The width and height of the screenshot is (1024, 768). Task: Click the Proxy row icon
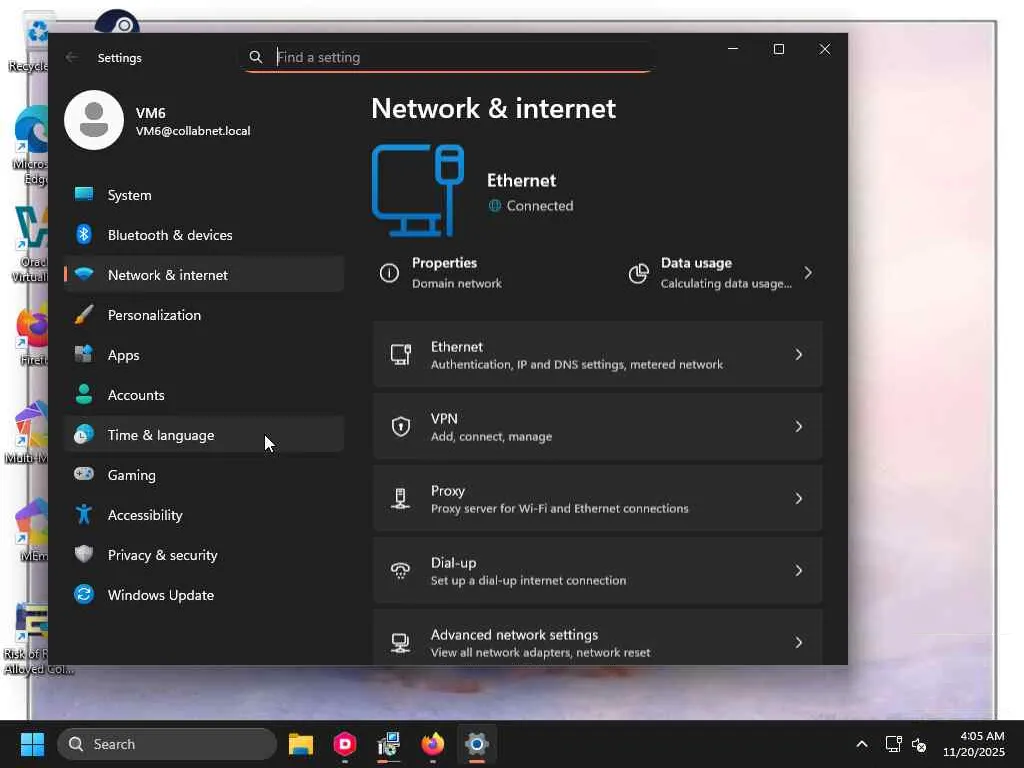[x=400, y=498]
